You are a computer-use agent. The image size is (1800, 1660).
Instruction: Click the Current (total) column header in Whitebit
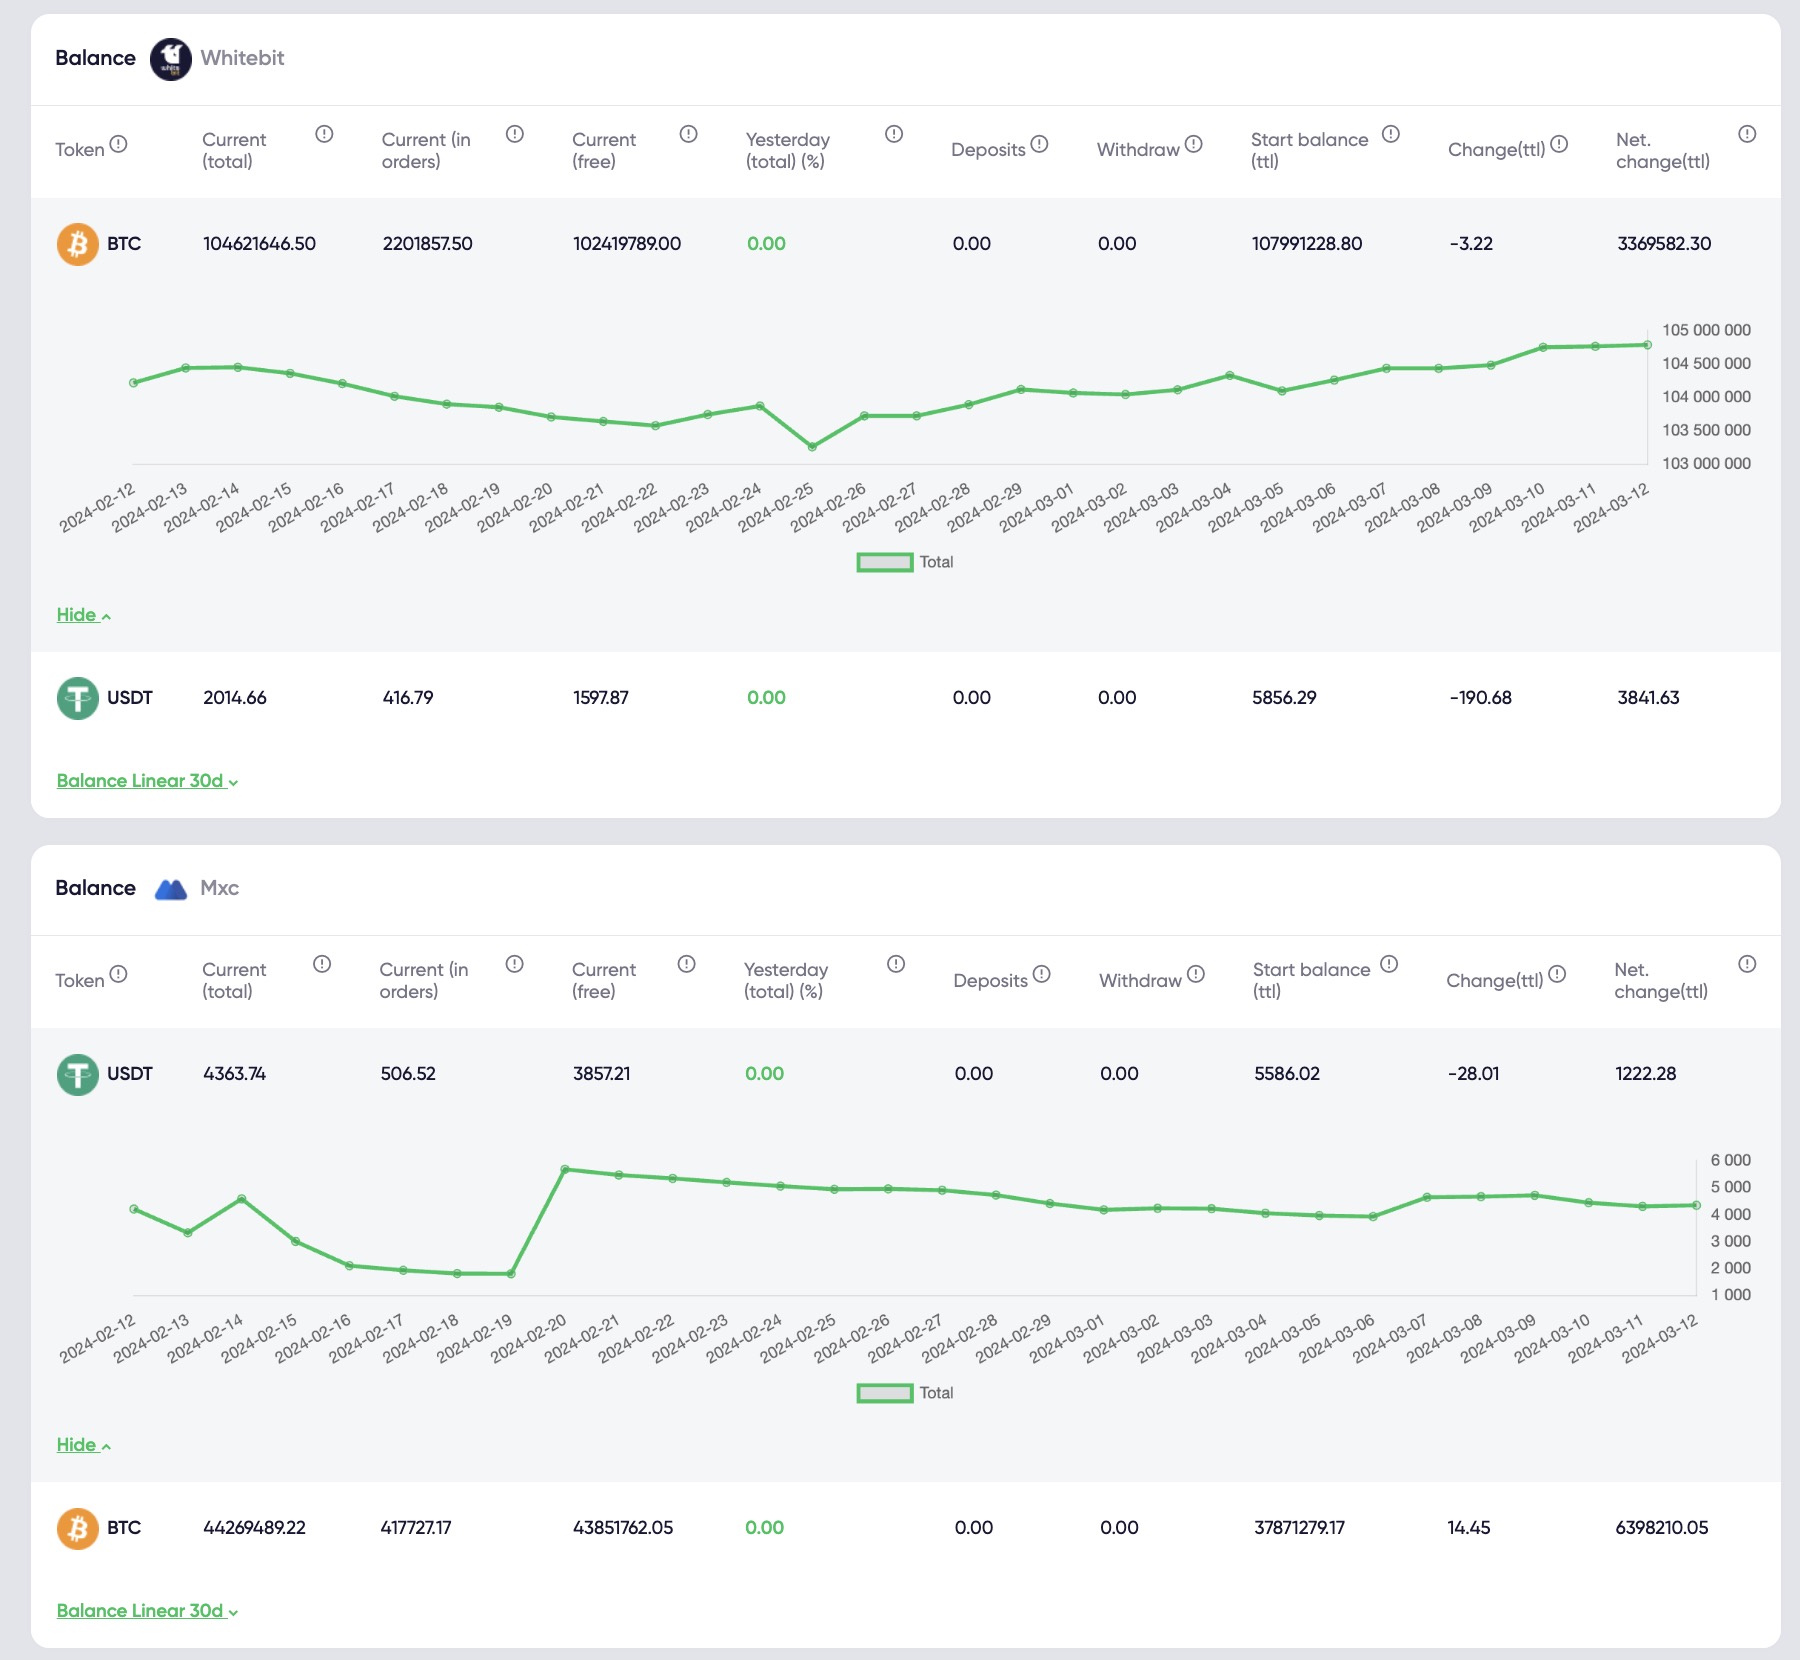click(234, 150)
